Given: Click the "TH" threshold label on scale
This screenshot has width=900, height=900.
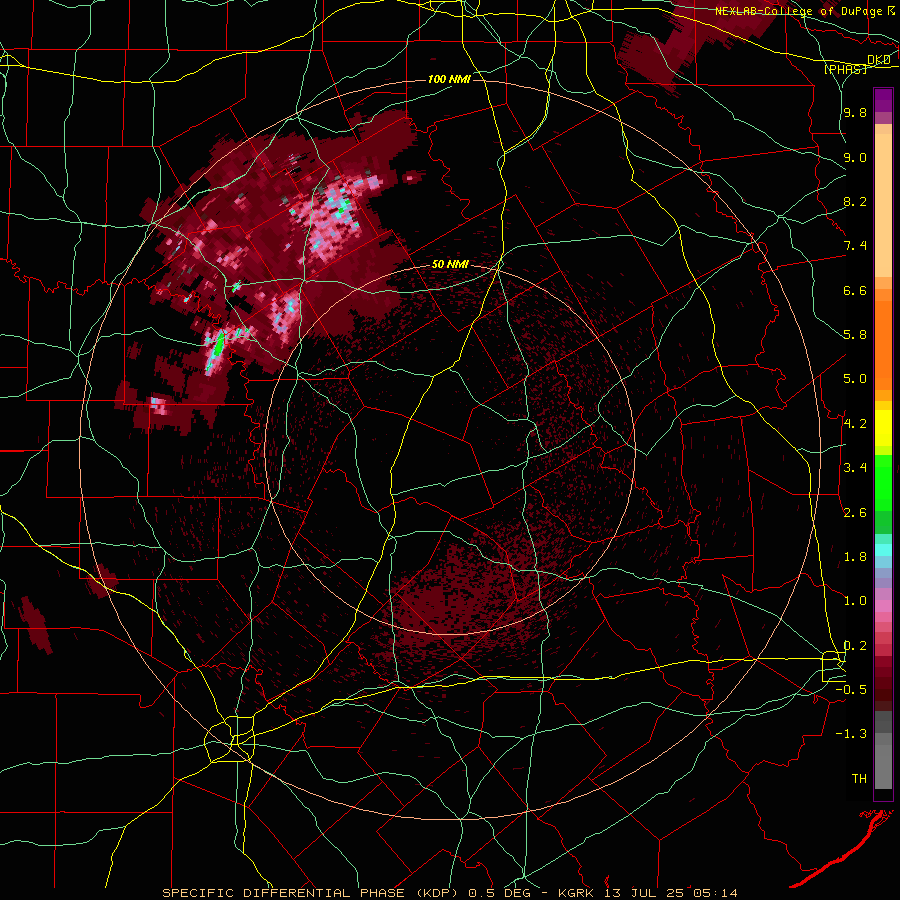Looking at the screenshot, I should 859,779.
